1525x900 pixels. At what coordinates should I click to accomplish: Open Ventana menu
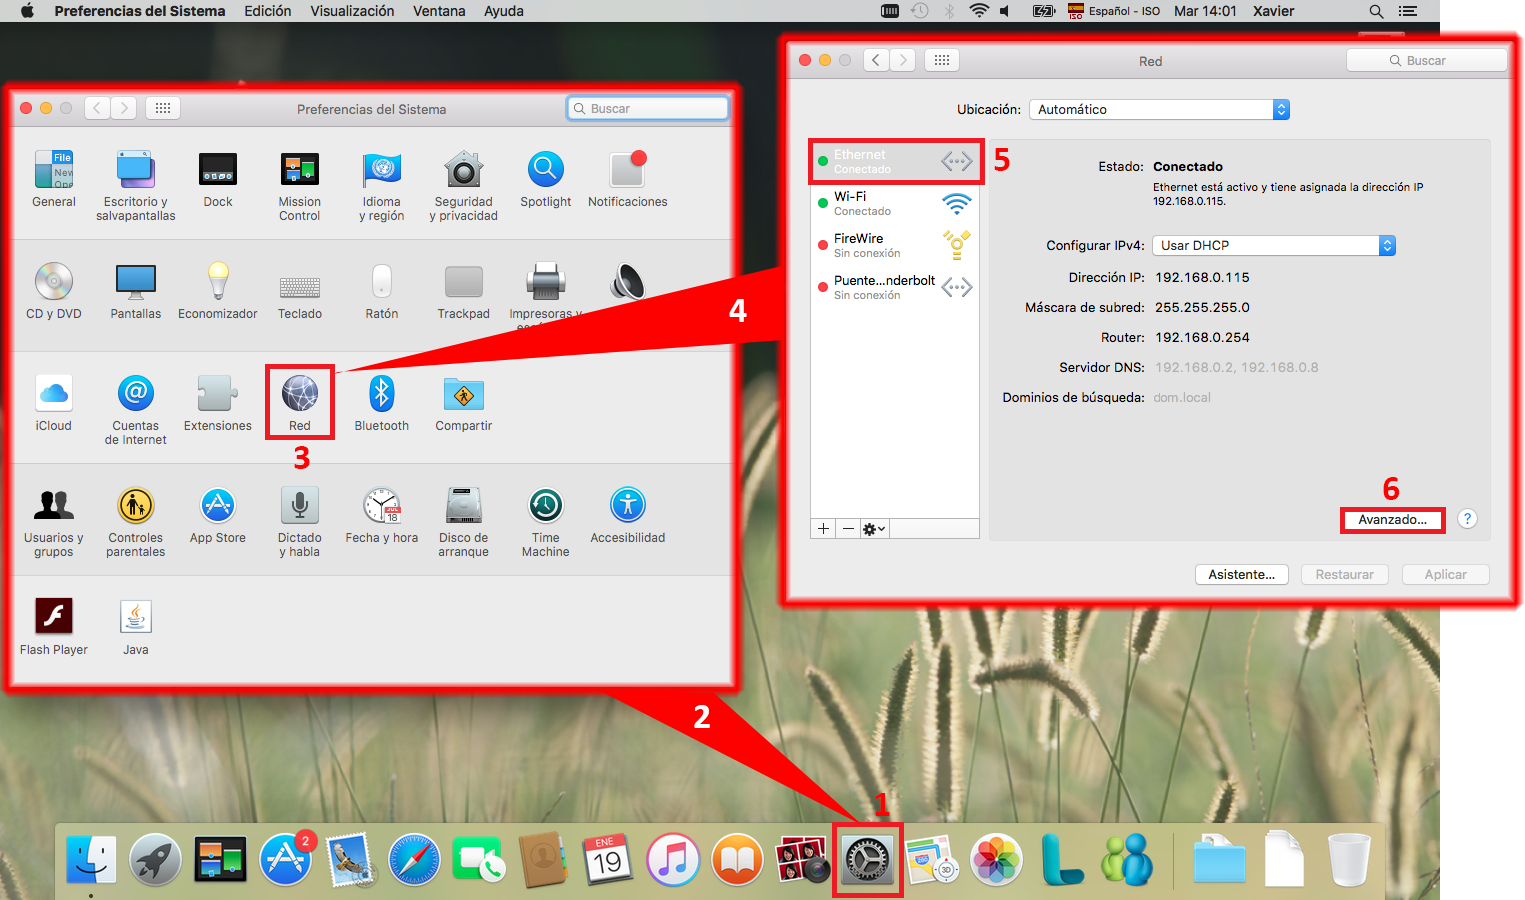[439, 11]
